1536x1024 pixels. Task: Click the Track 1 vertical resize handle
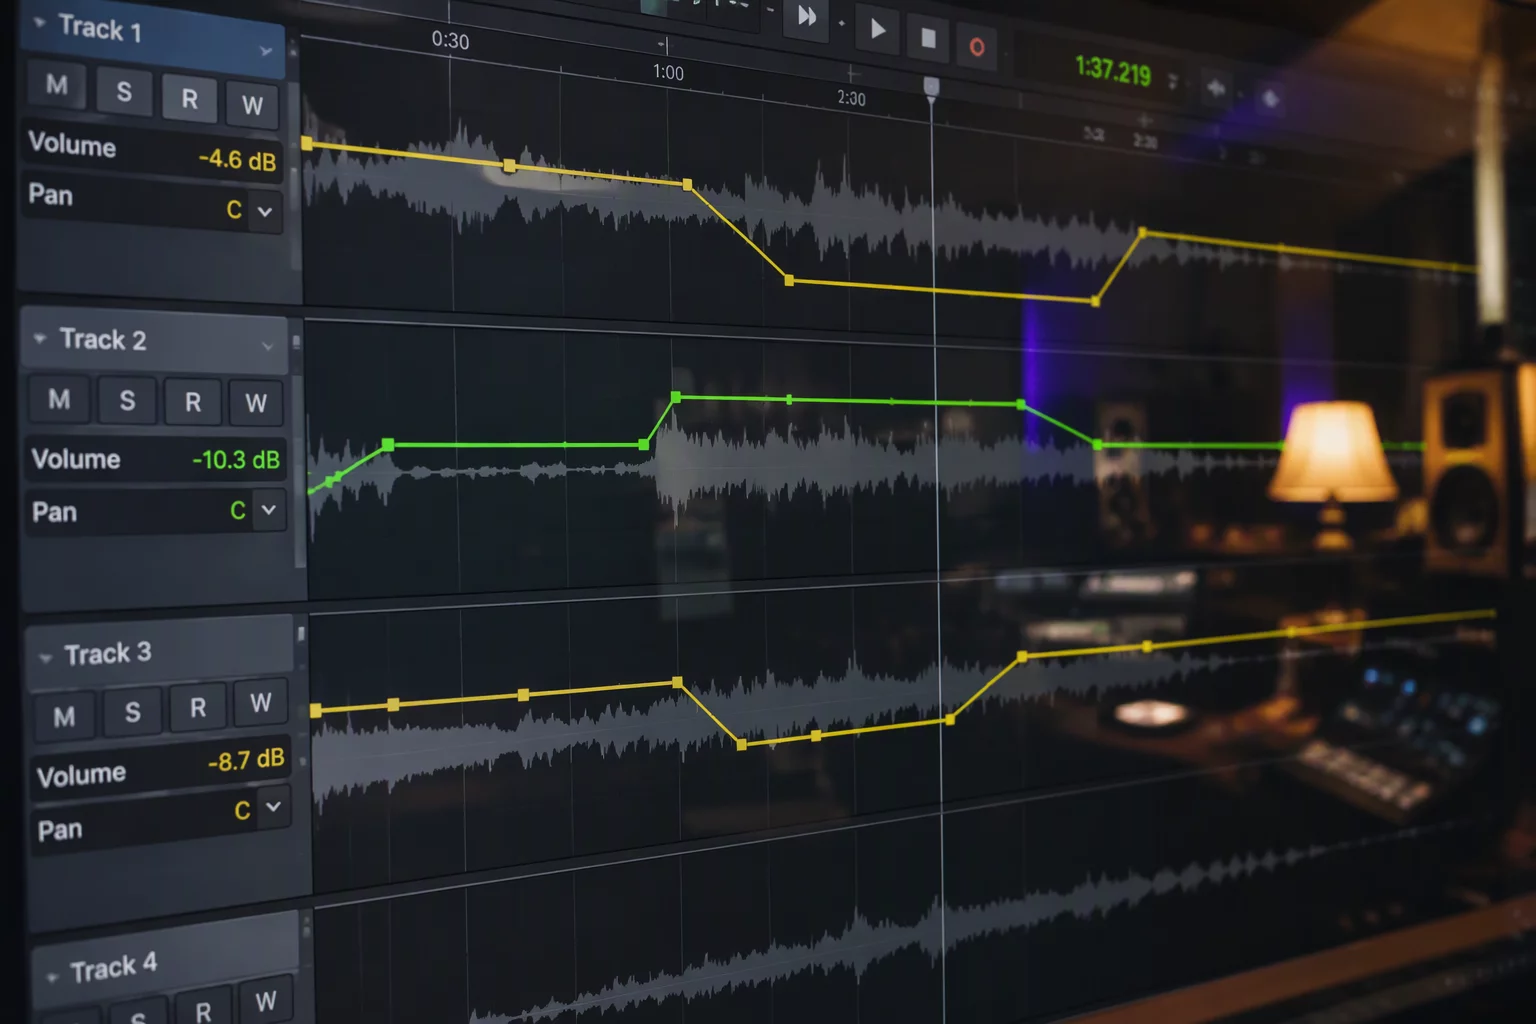295,175
